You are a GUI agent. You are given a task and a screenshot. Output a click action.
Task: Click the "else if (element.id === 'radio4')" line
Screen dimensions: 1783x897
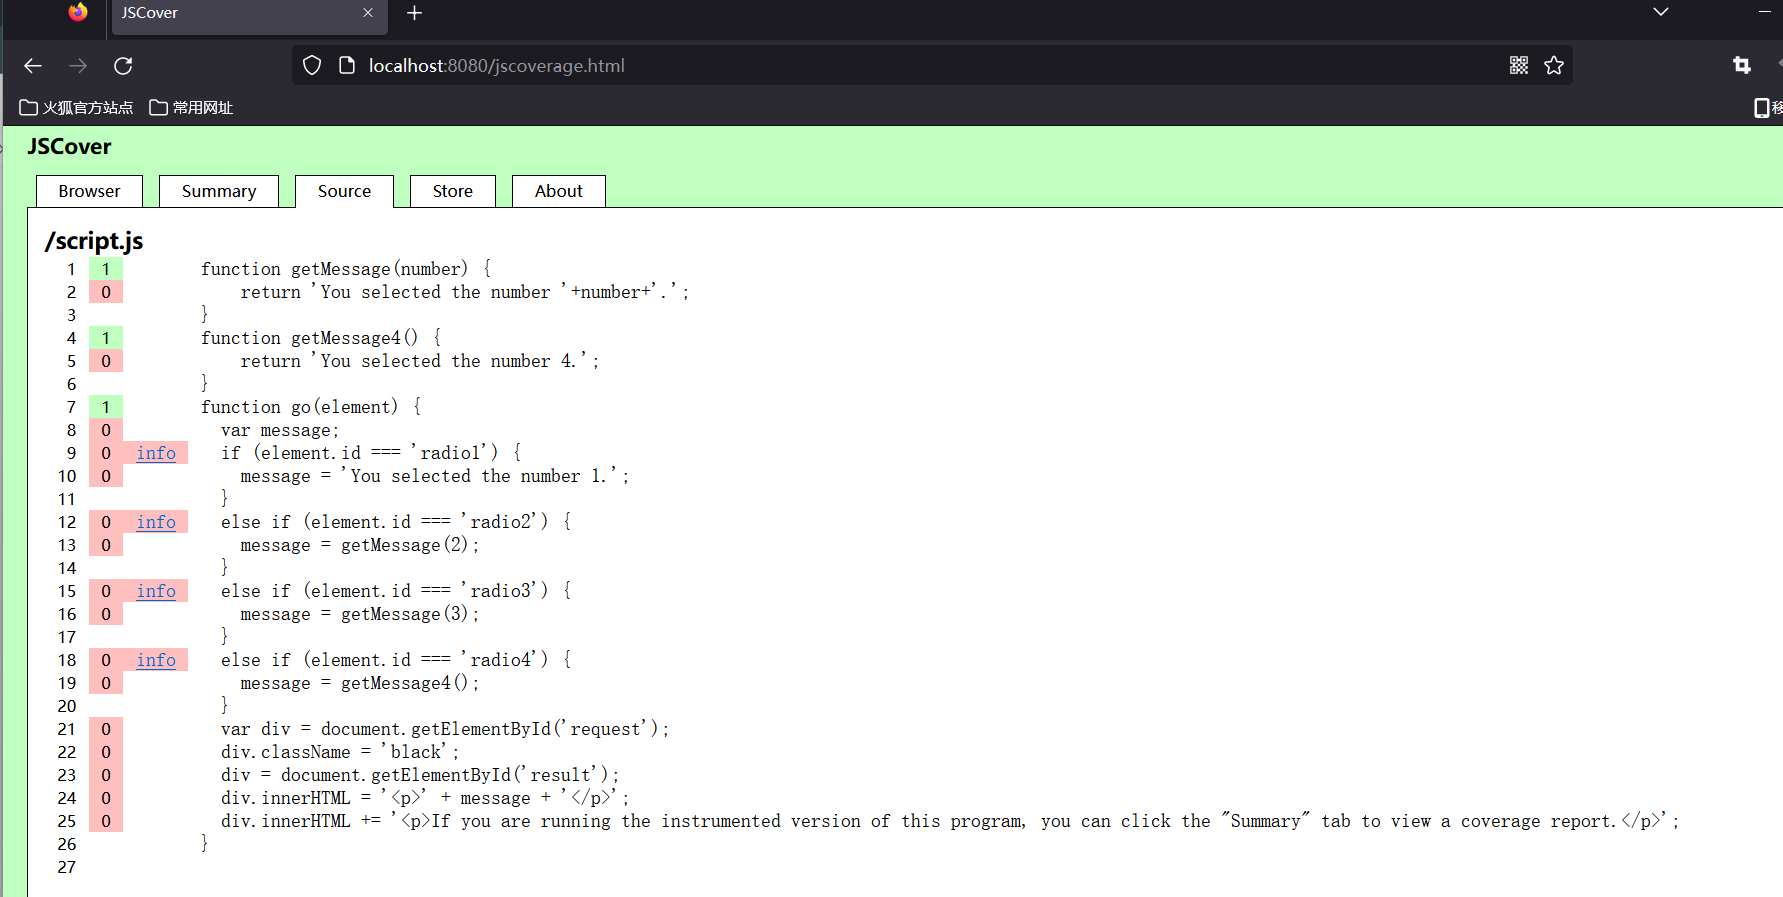[x=396, y=660]
